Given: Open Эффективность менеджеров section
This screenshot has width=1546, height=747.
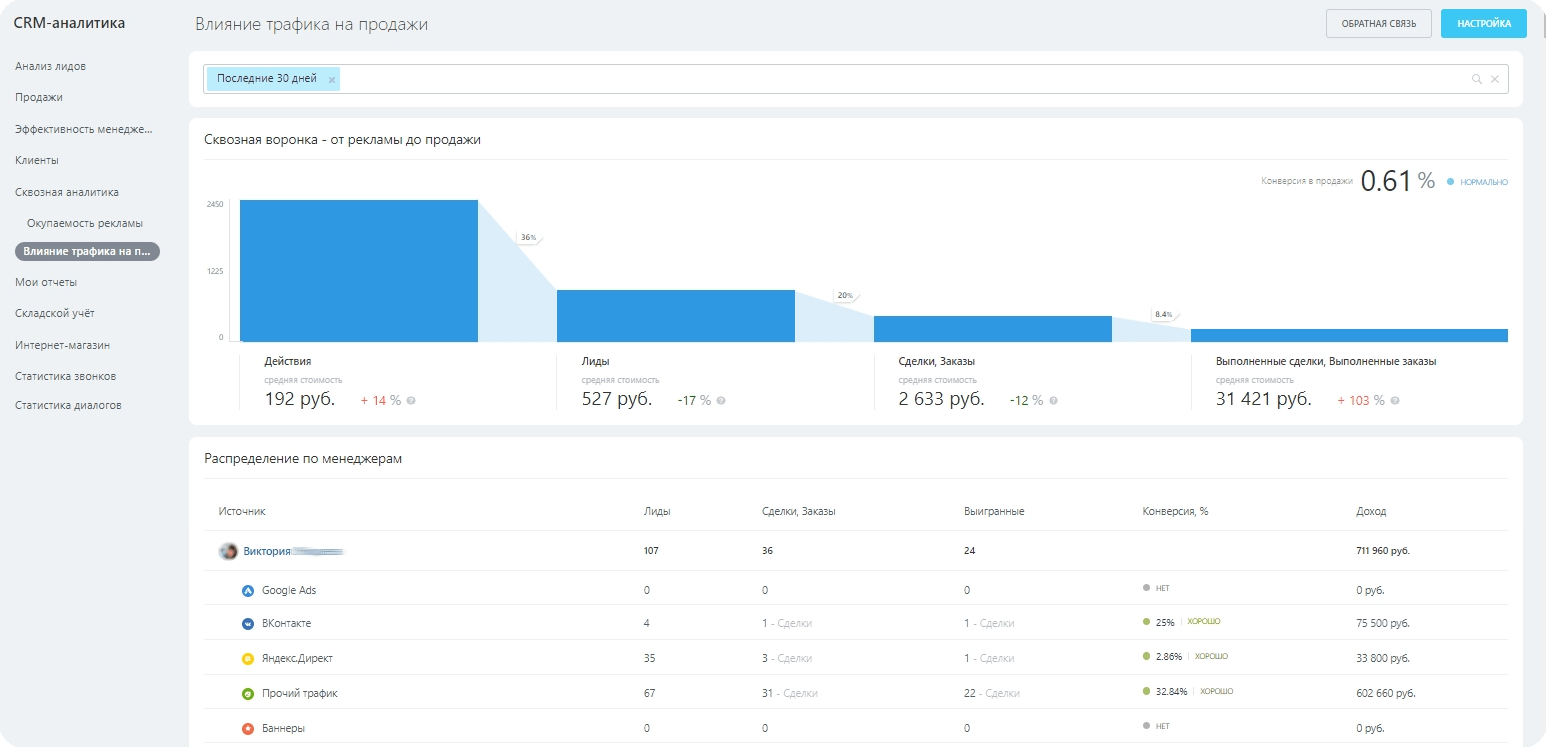Looking at the screenshot, I should point(84,128).
